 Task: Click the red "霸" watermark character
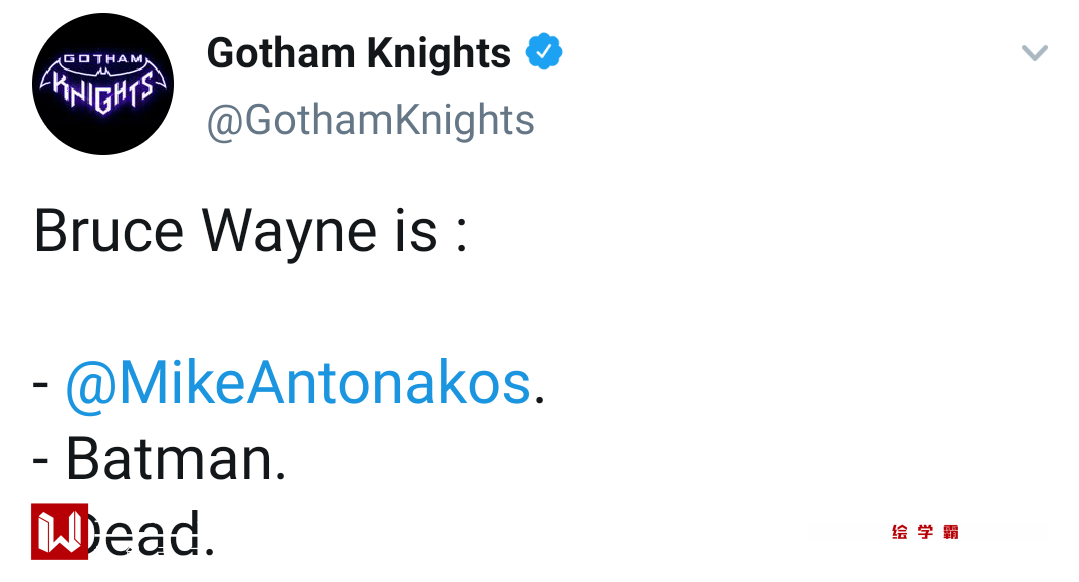950,532
